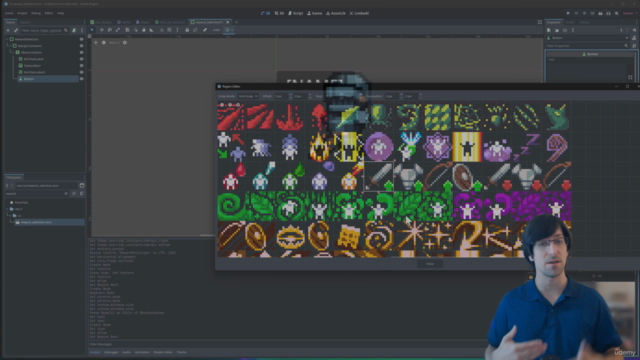
Task: Select the RichTextLabel2 node
Action: tap(34, 72)
